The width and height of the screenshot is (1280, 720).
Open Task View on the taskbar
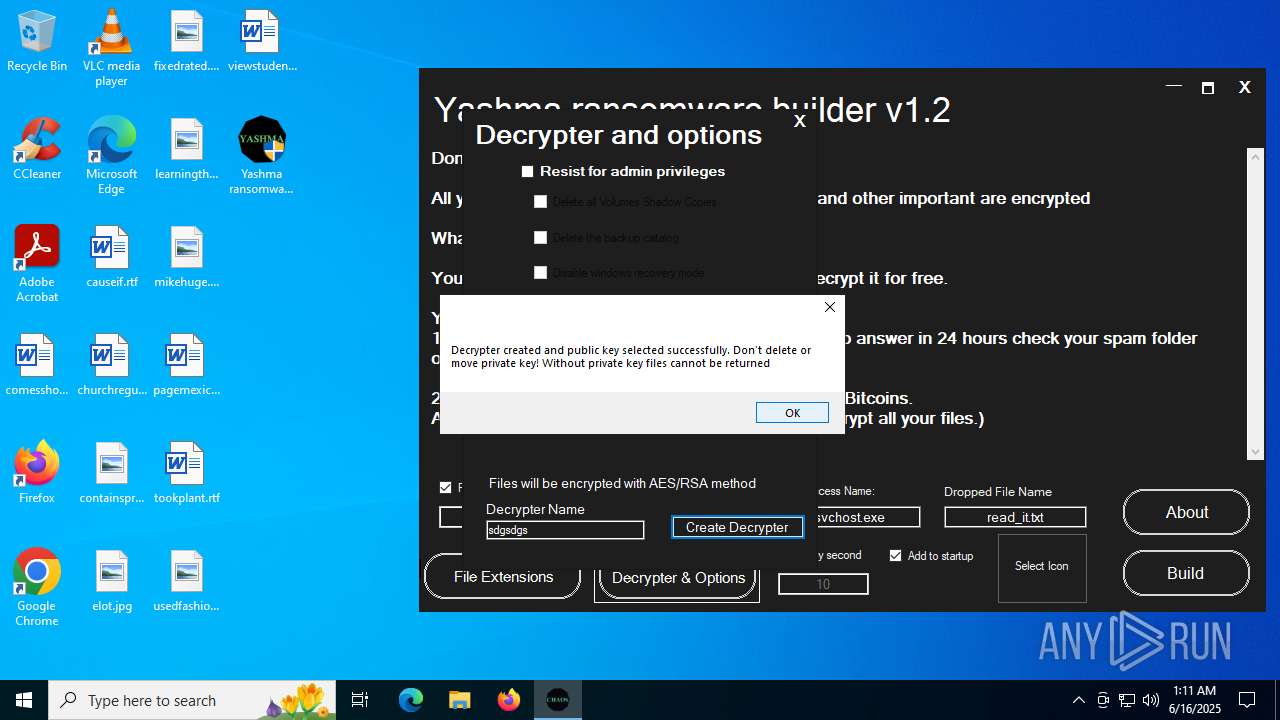[360, 700]
